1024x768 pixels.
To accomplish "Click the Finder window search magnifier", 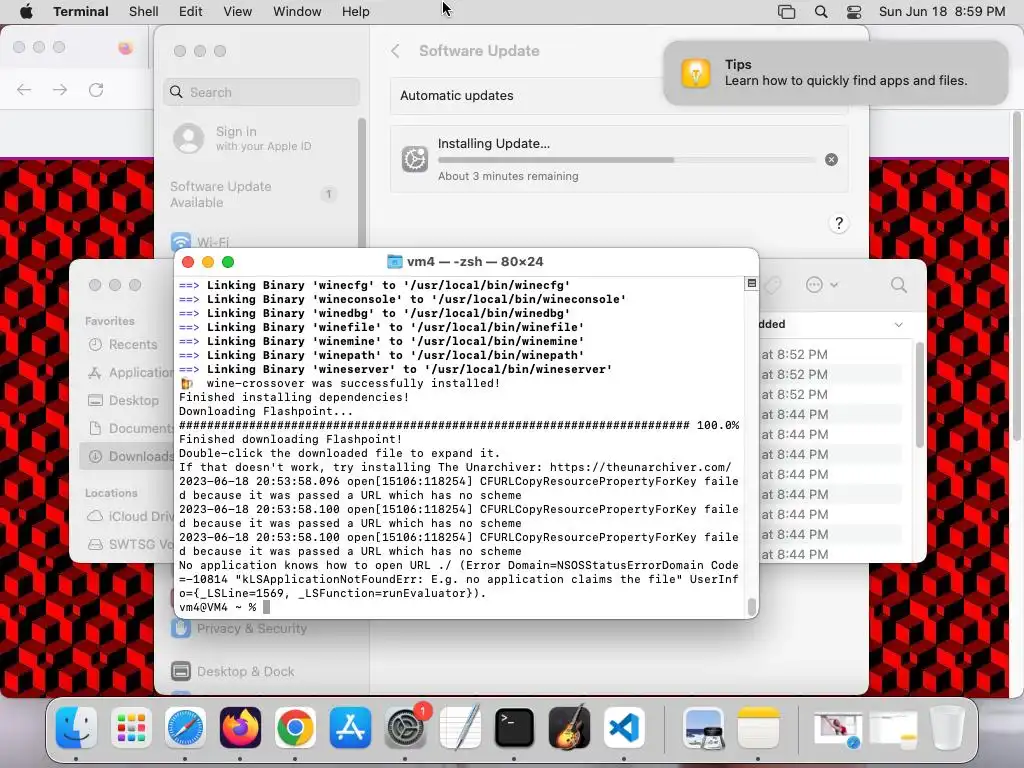I will coord(899,285).
